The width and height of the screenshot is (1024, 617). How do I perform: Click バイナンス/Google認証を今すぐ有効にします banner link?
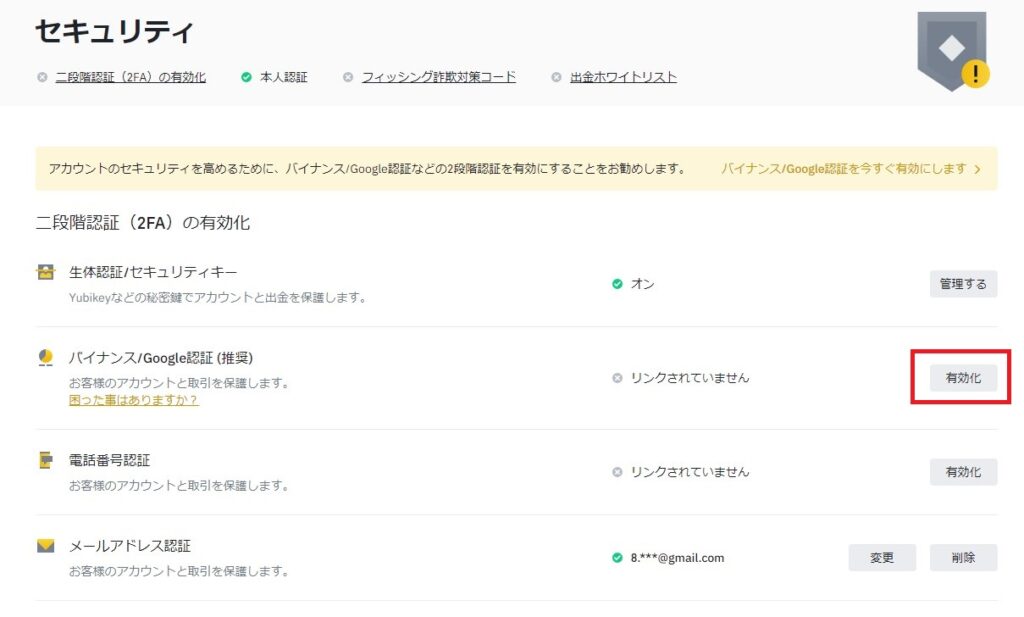[843, 168]
